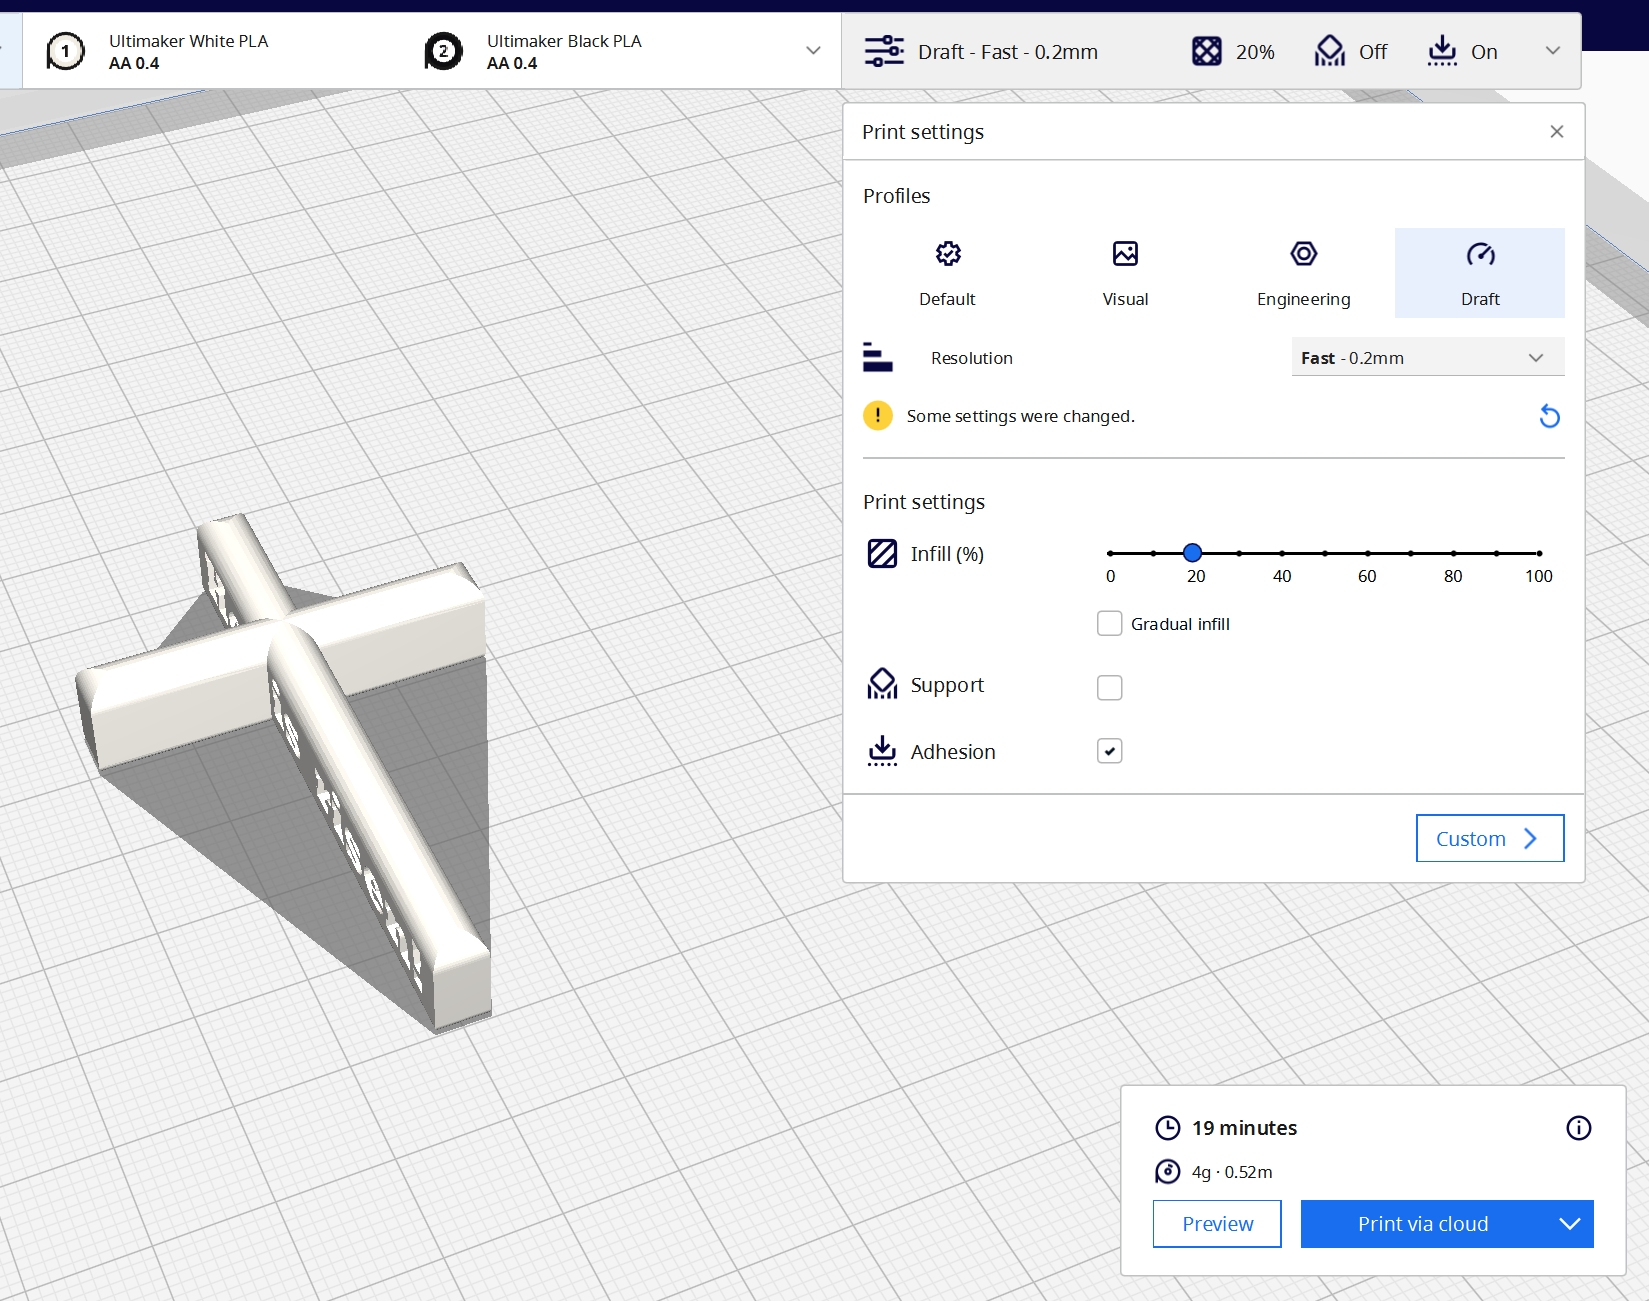
Task: Show print time info details
Action: pos(1578,1128)
